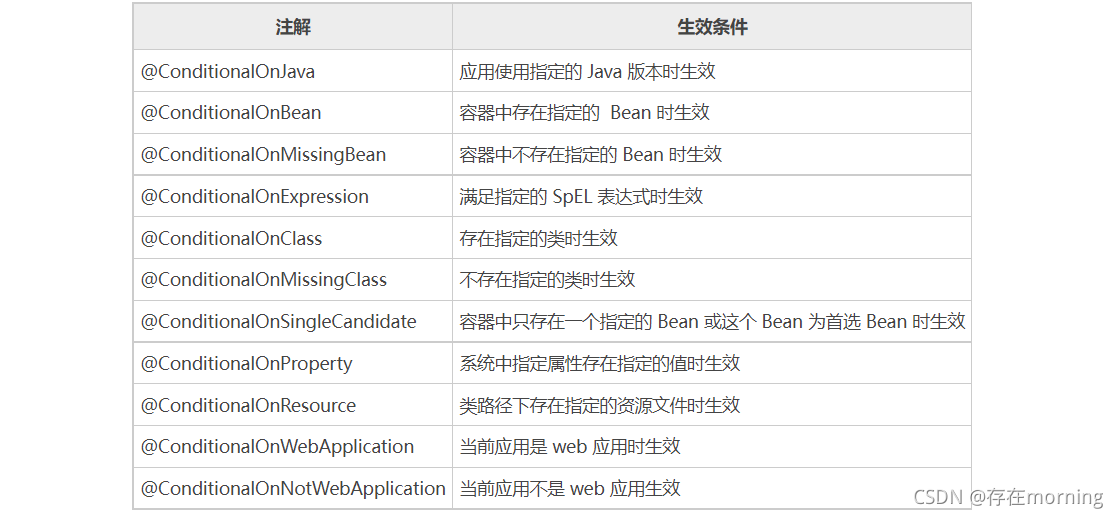Click the @ConditionalOnExpression annotation

255,197
